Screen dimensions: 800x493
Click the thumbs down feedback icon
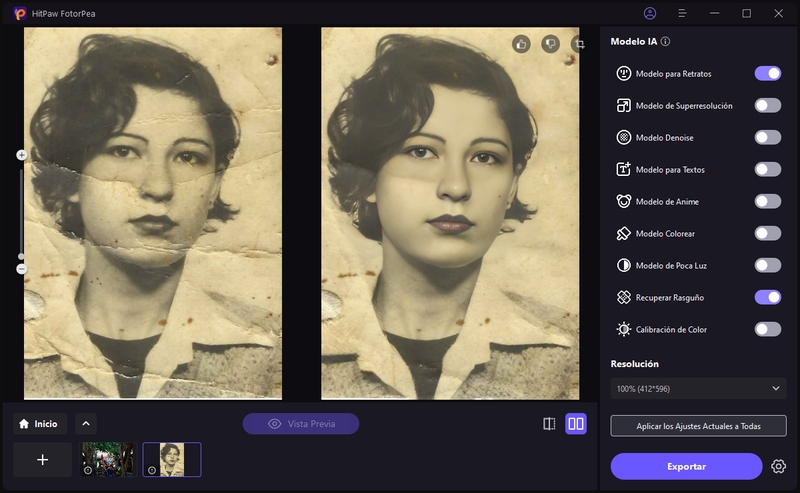click(551, 44)
